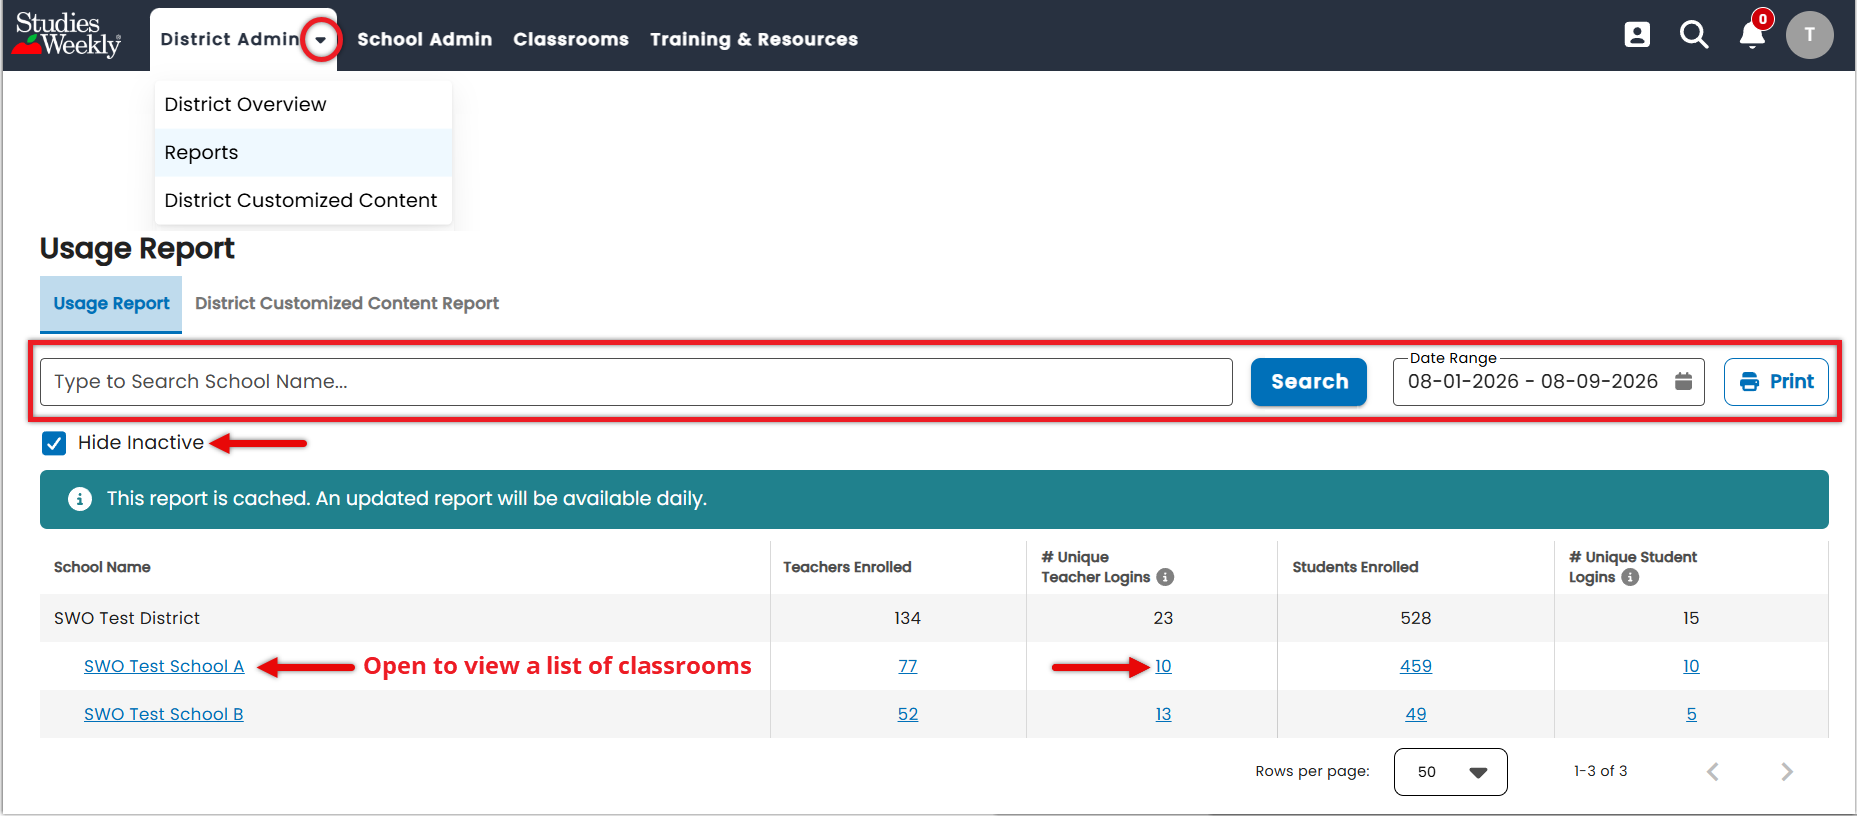The height and width of the screenshot is (817, 1857).
Task: Open SWO Test School B link
Action: [164, 715]
